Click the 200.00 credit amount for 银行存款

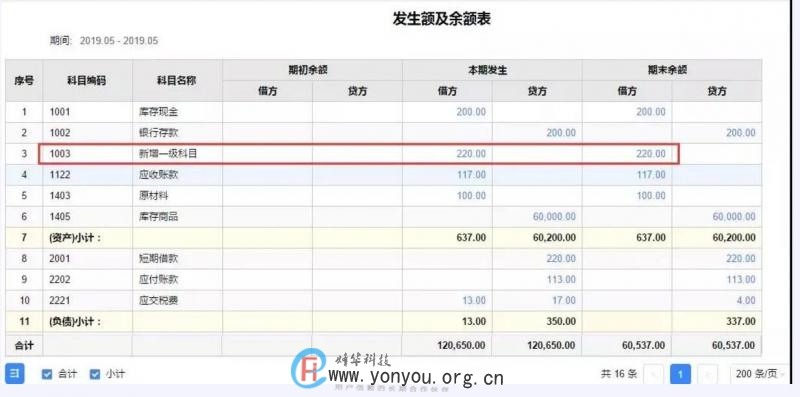(x=561, y=133)
